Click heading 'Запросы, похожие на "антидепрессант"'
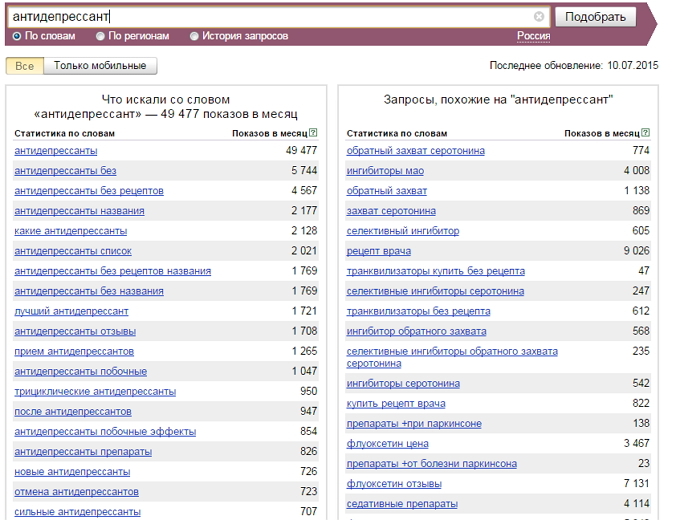The image size is (680, 520). coord(498,100)
